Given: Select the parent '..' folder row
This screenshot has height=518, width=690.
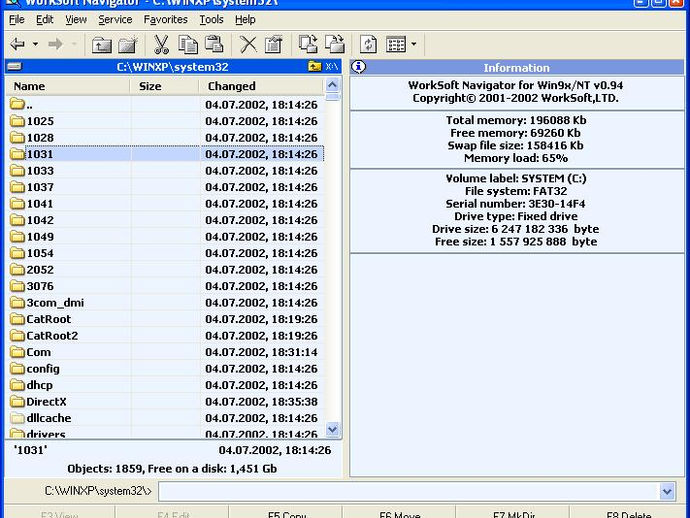Looking at the screenshot, I should pos(165,105).
